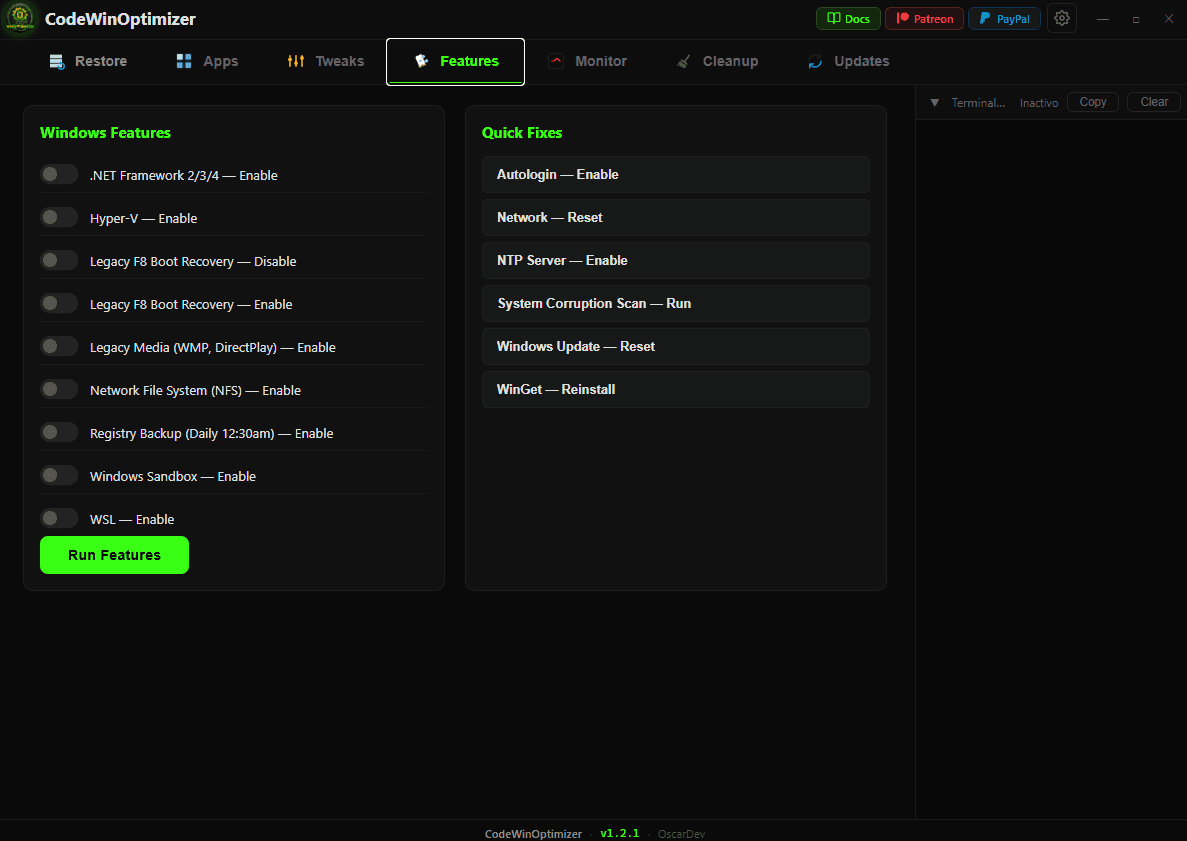The width and height of the screenshot is (1187, 841).
Task: Click the Monitor tab icon
Action: point(556,61)
